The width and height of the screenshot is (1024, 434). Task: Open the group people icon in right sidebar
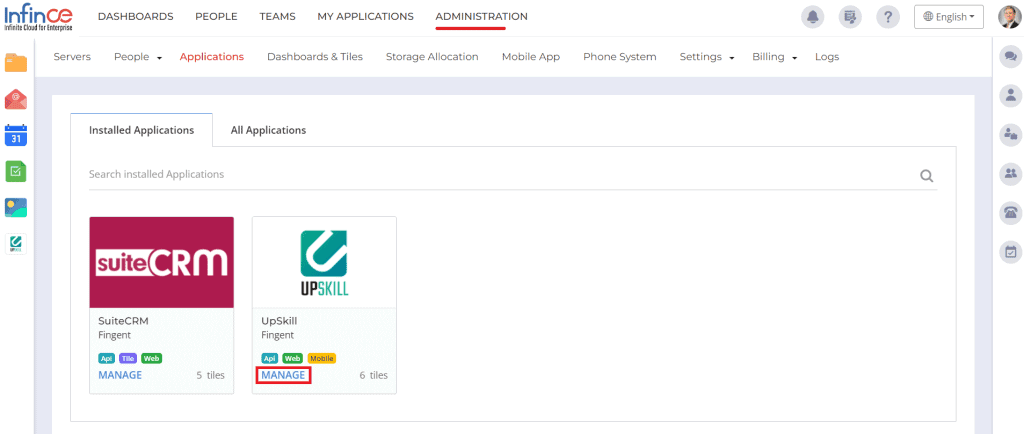pyautogui.click(x=1011, y=174)
